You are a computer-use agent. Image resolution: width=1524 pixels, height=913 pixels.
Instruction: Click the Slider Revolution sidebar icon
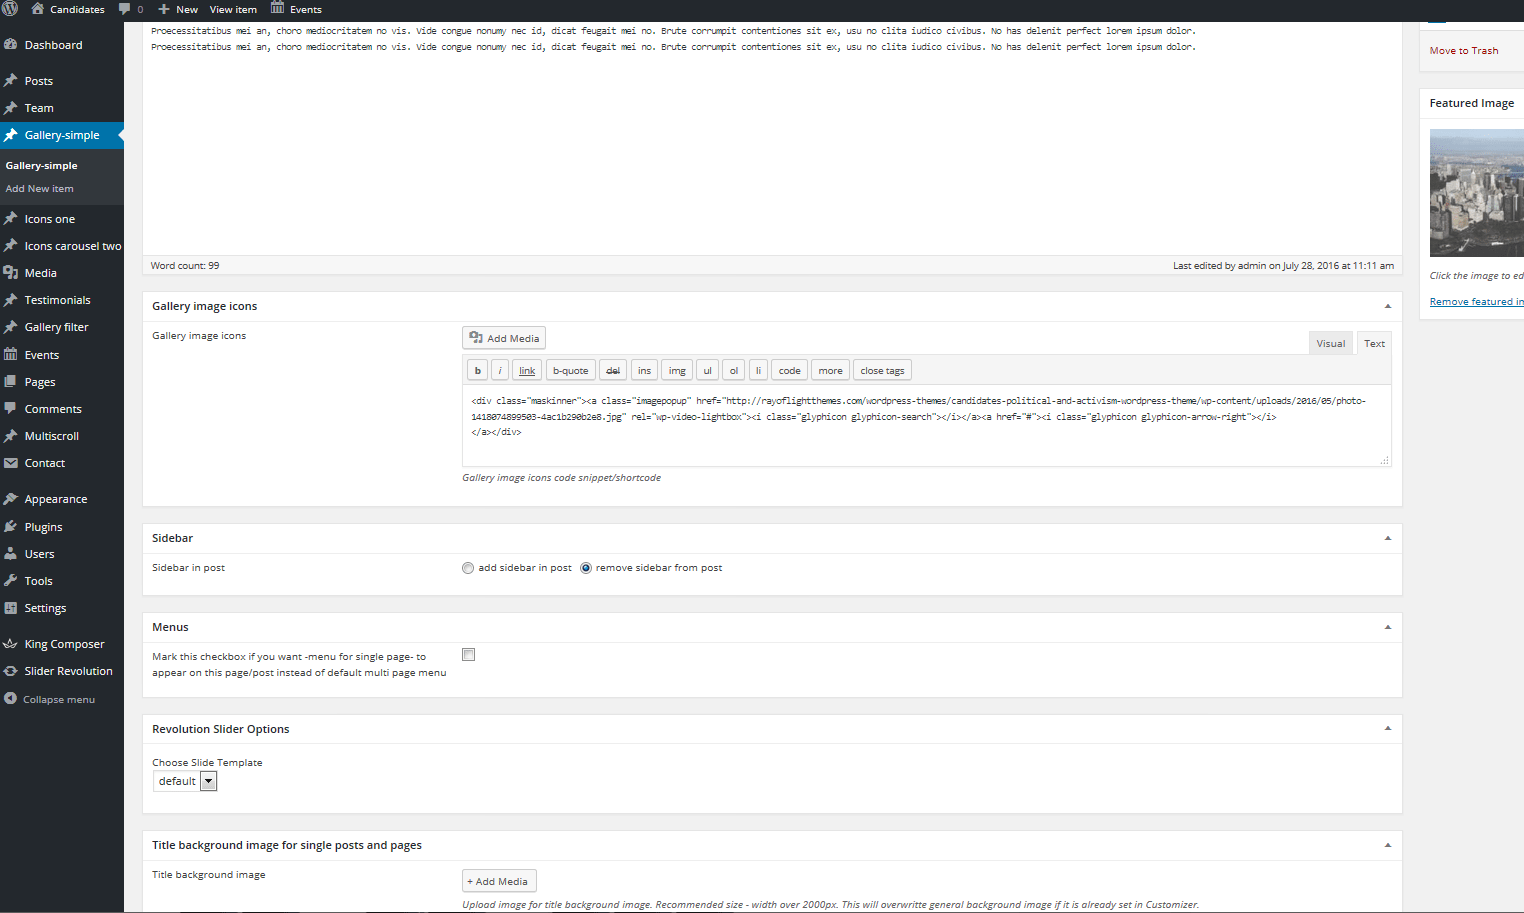[x=11, y=671]
